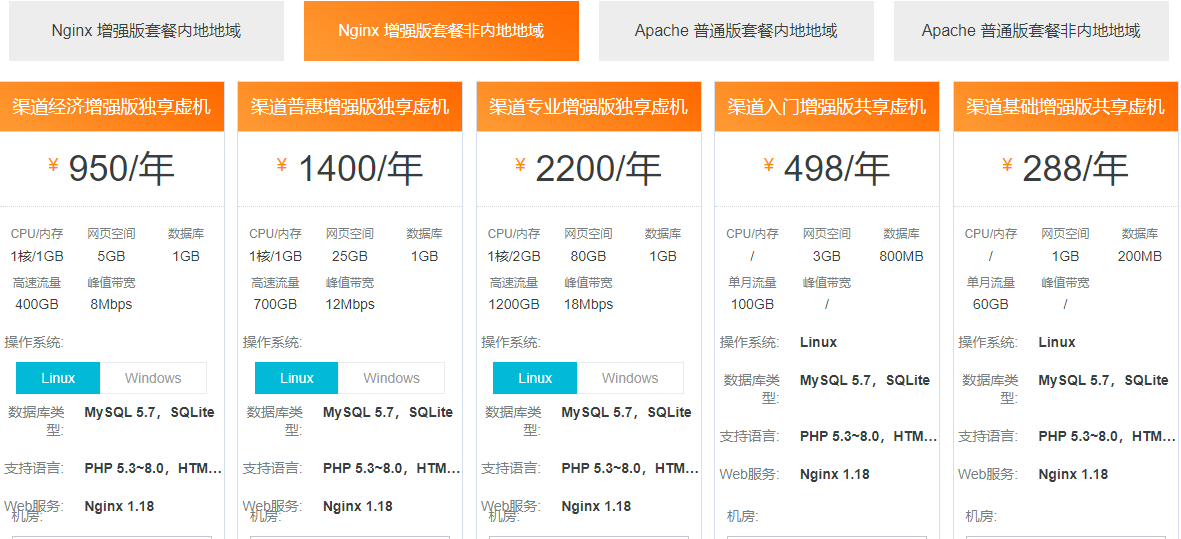Pick Windows for 渠道普惠增强版独享虚机
The width and height of the screenshot is (1181, 539).
[391, 378]
